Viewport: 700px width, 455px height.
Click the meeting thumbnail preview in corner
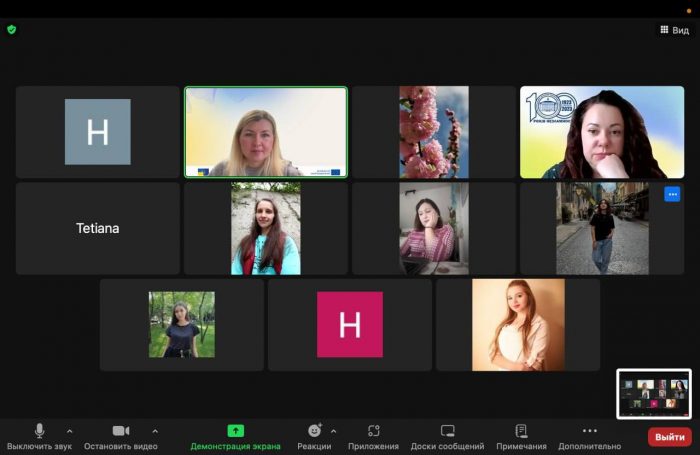pyautogui.click(x=653, y=394)
